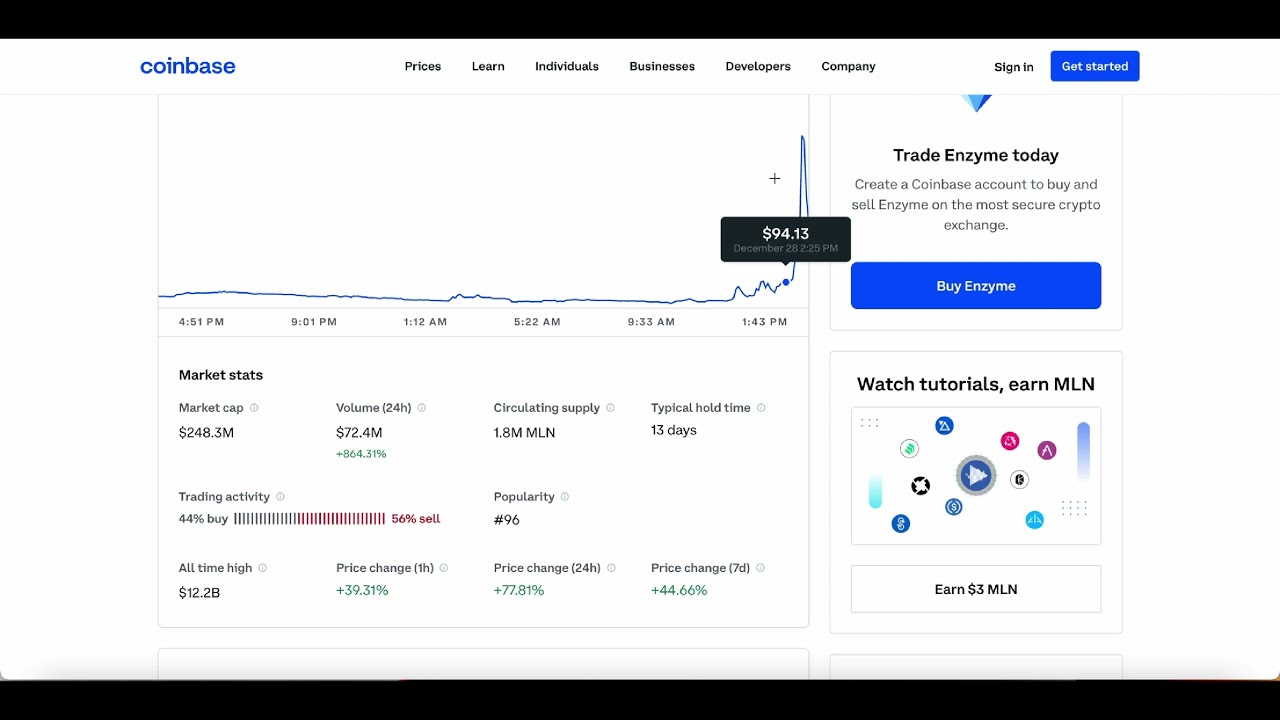Click the 4:51 PM chart axis label
1280x720 pixels.
tap(201, 322)
